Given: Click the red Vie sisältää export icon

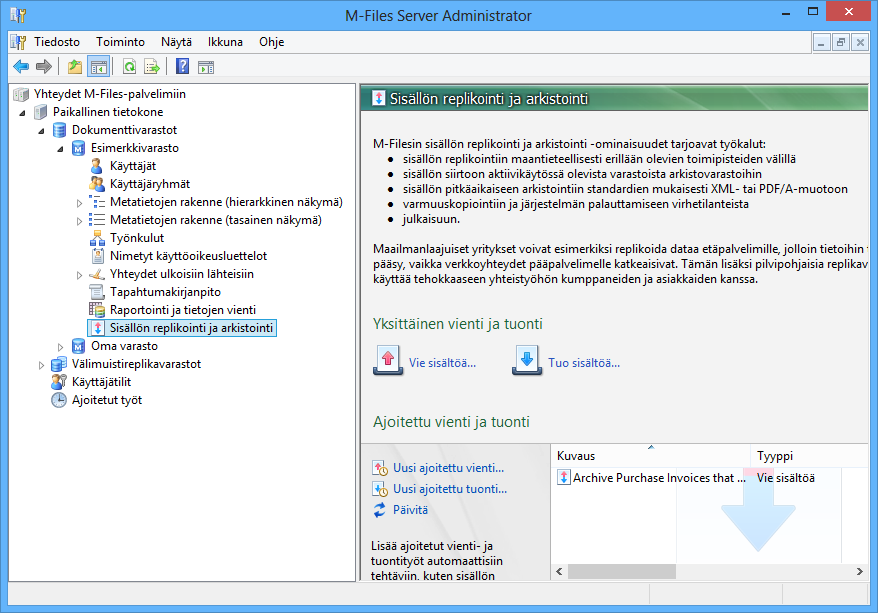Looking at the screenshot, I should tap(388, 359).
